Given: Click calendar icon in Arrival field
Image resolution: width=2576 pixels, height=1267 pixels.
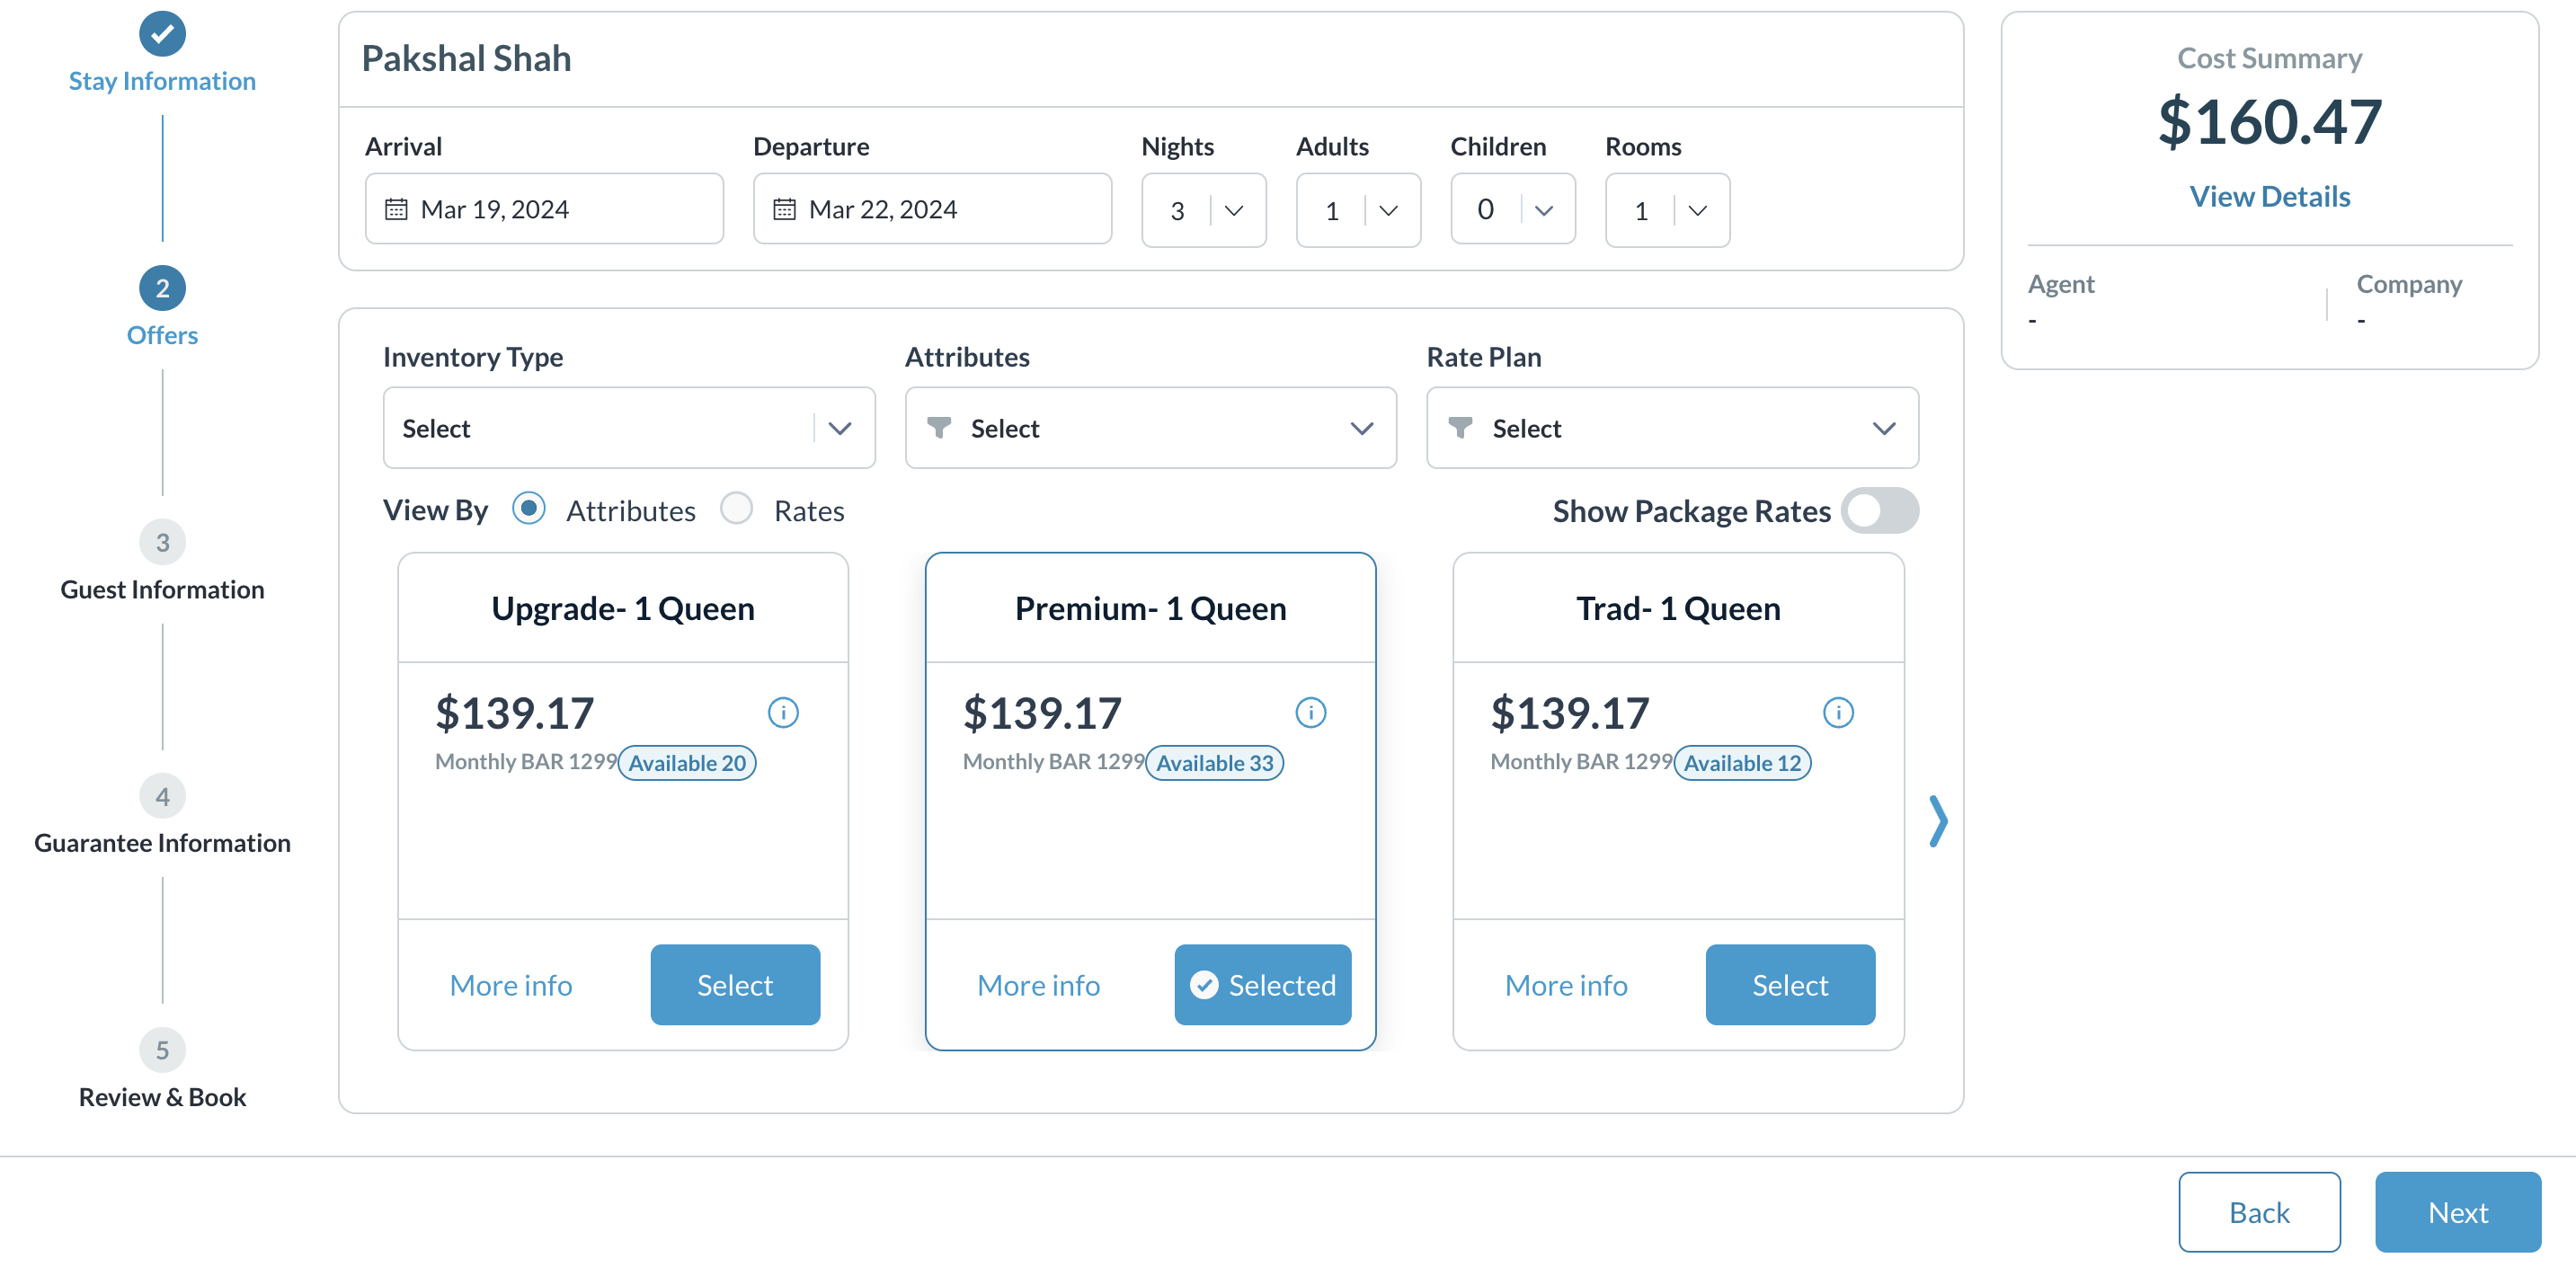Looking at the screenshot, I should [x=396, y=209].
